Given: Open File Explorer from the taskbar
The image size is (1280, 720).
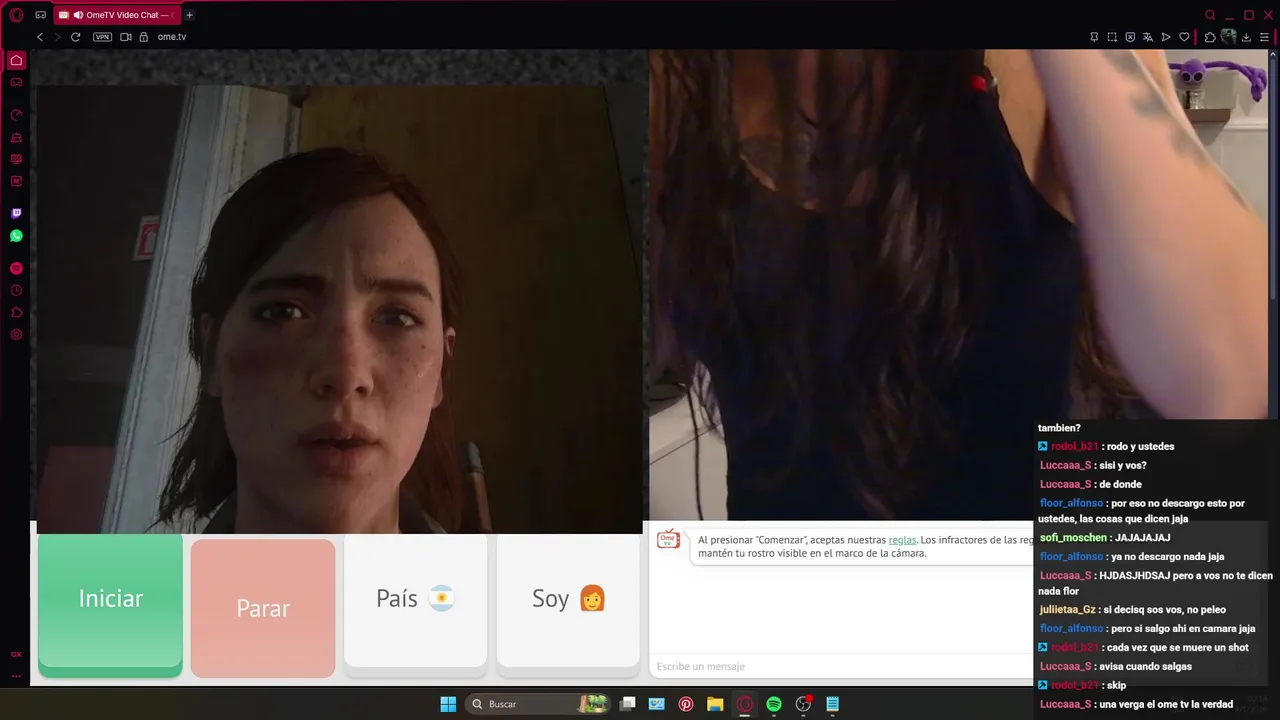Looking at the screenshot, I should click(715, 704).
